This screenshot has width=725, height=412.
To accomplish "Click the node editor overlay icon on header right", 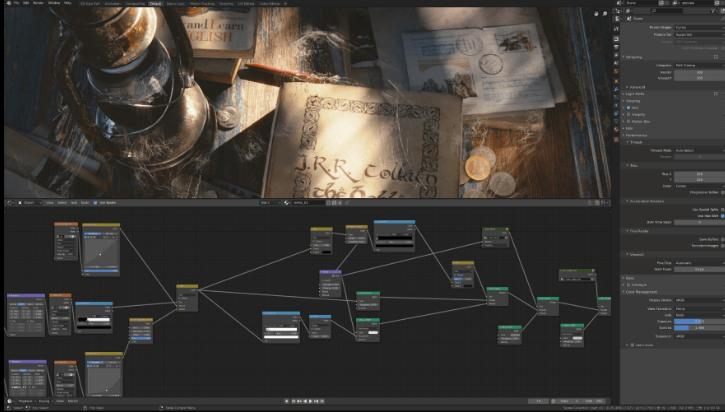I will [x=597, y=203].
